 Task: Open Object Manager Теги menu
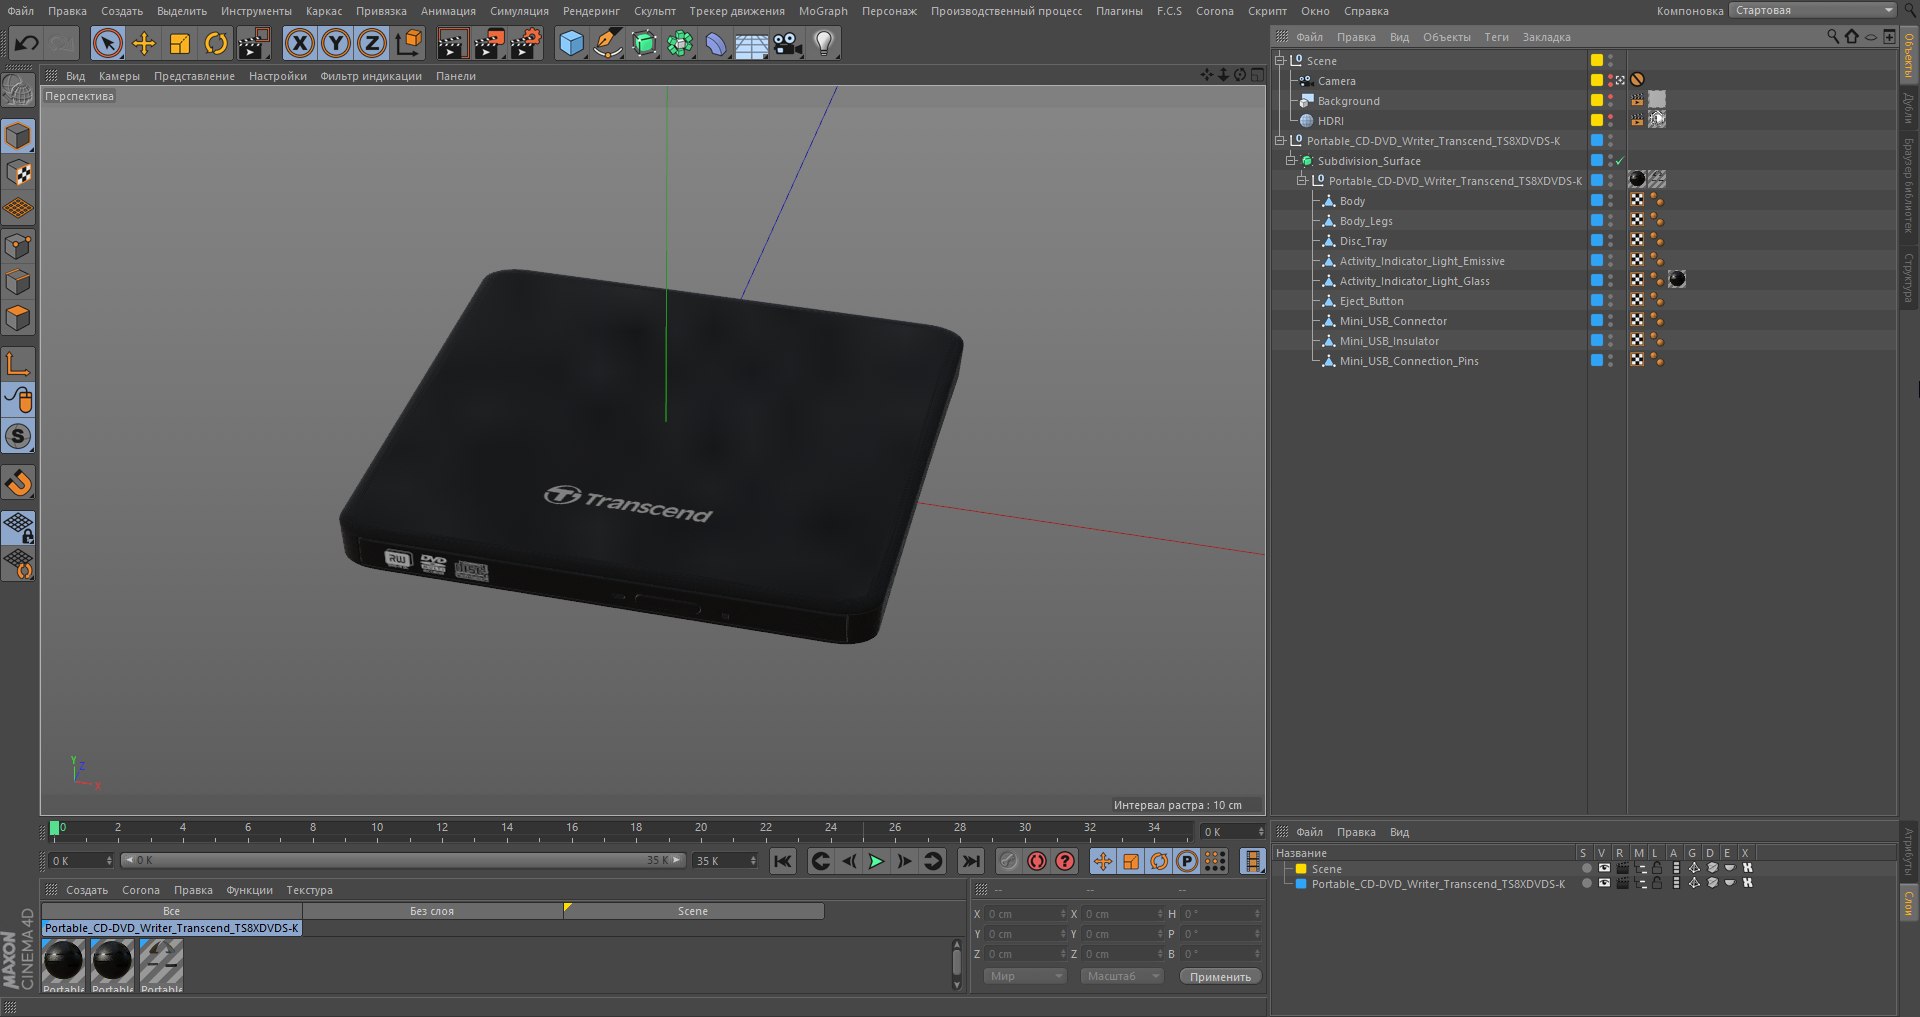coord(1496,37)
